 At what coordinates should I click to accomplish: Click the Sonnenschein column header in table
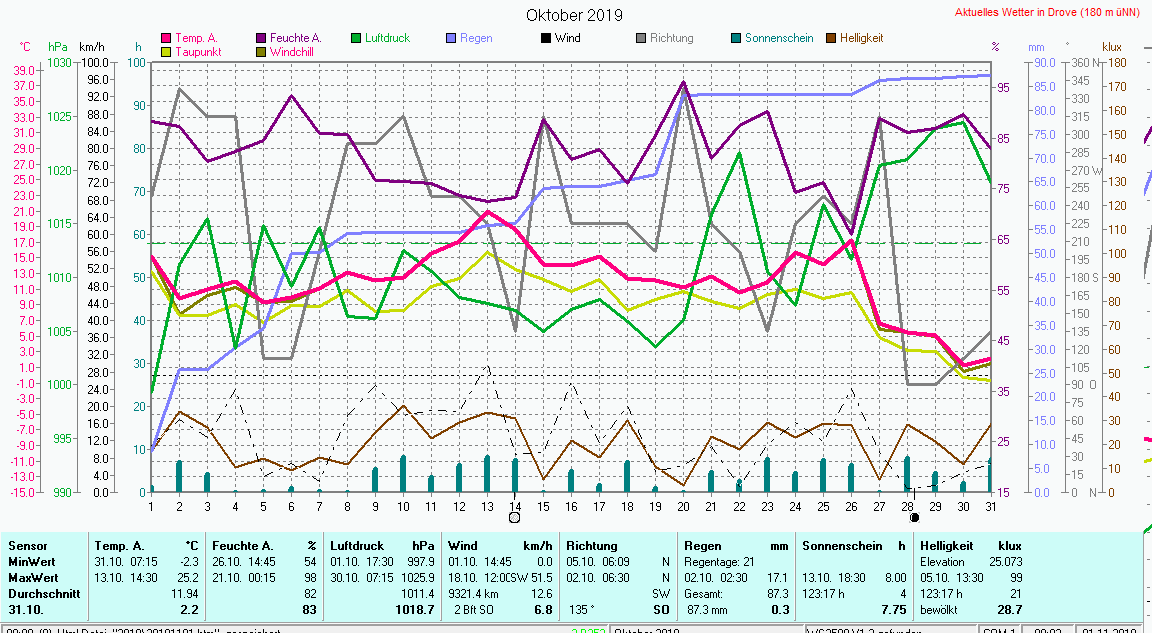pos(840,546)
